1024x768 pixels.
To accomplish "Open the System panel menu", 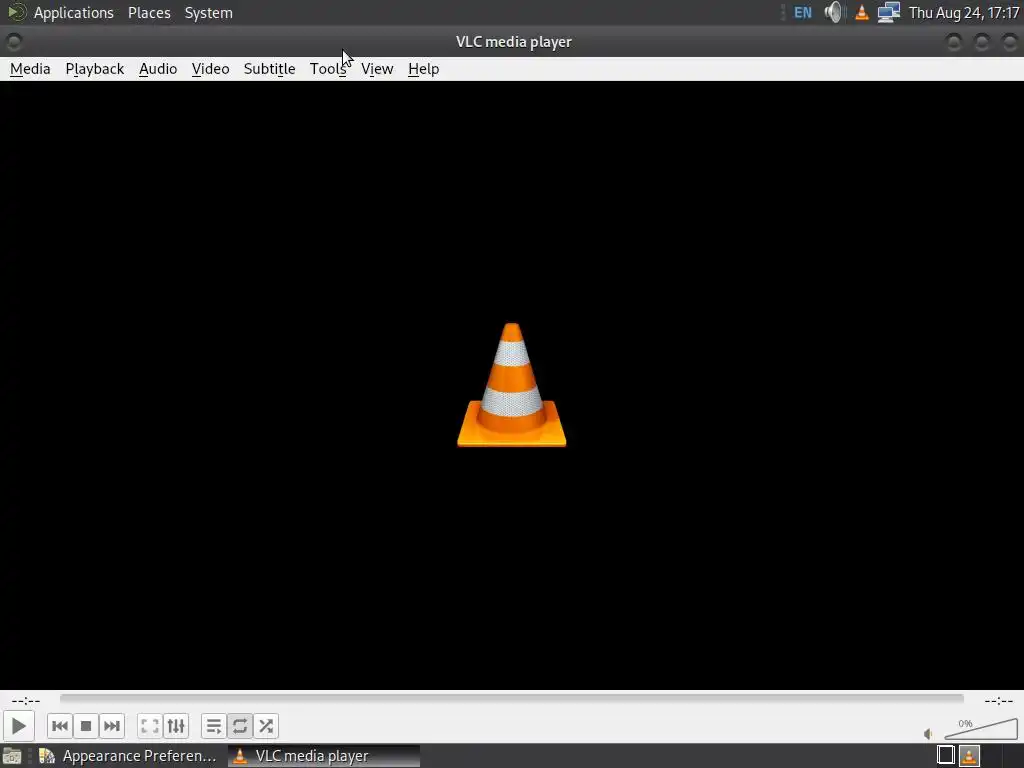I will [x=208, y=12].
